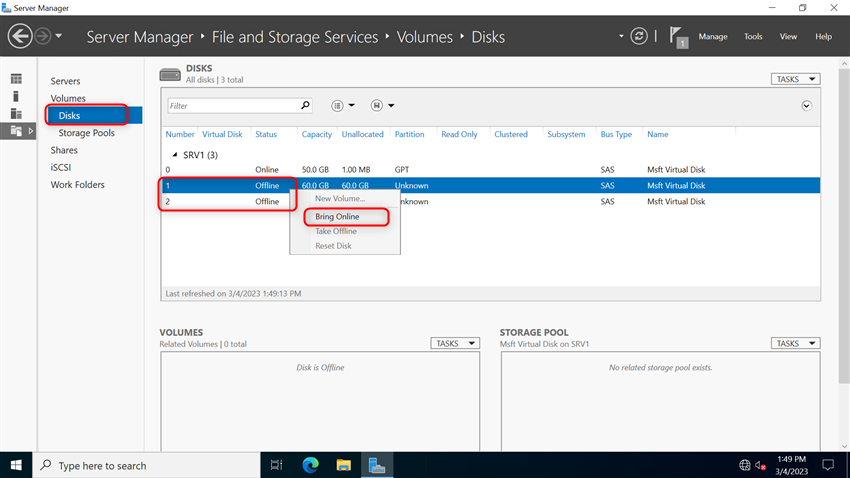Select Disks in navigation pane

coord(93,115)
